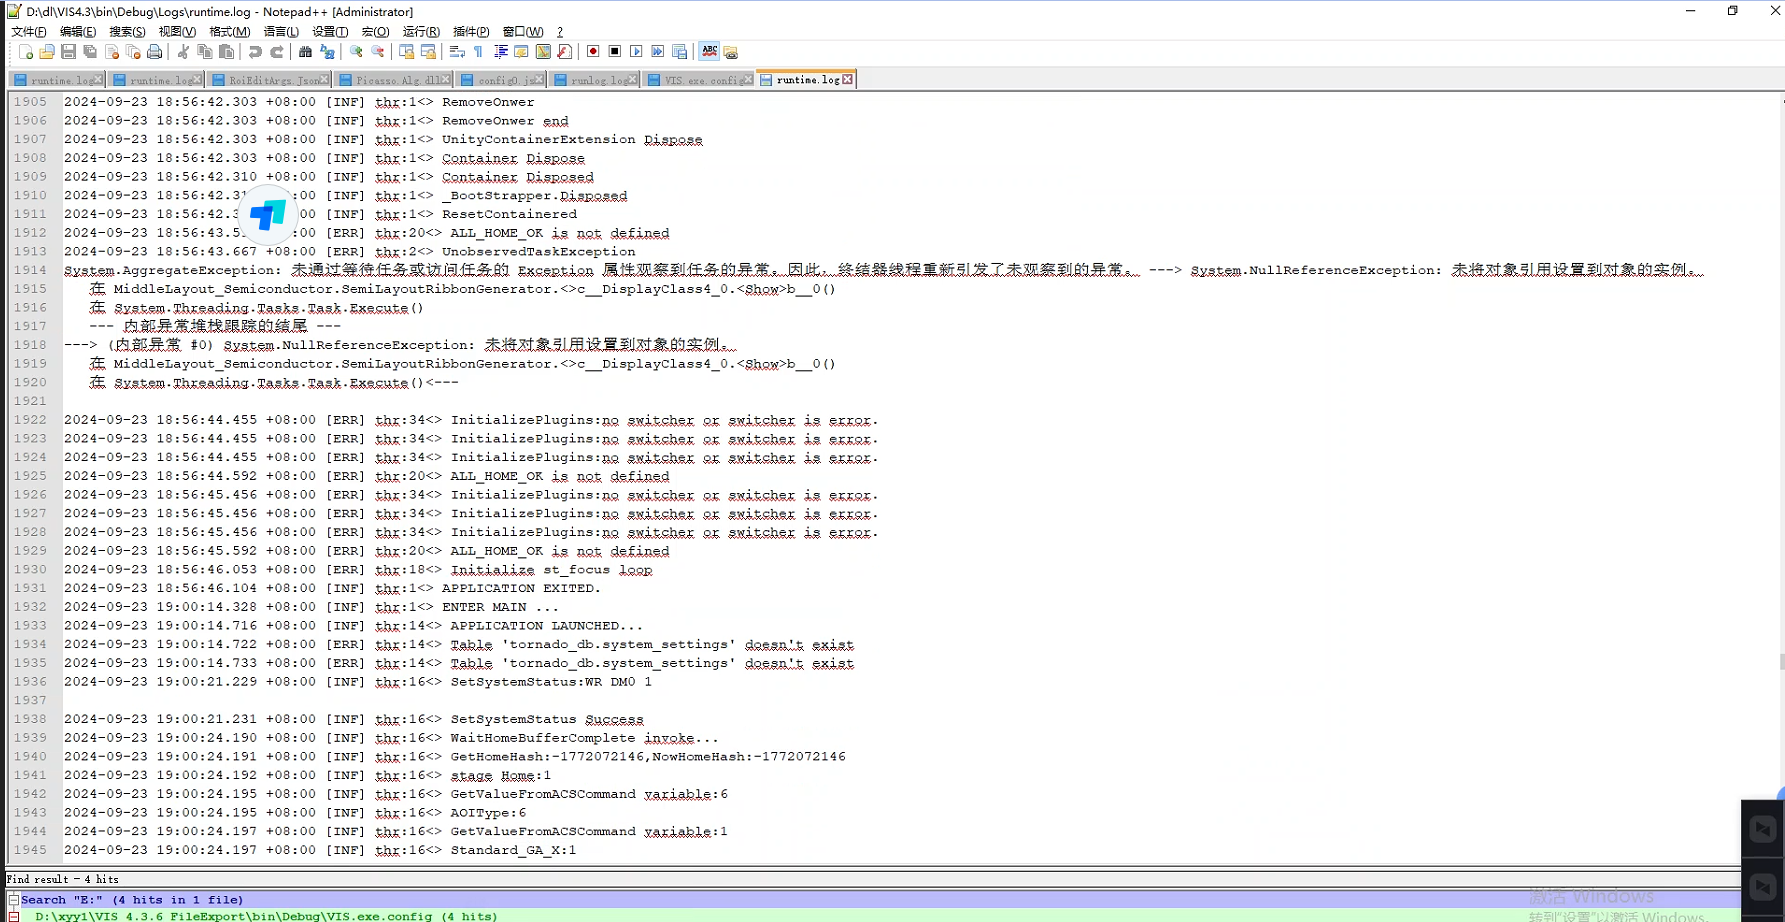Save recorded macro toolbar icon
Image resolution: width=1785 pixels, height=922 pixels.
(x=680, y=52)
